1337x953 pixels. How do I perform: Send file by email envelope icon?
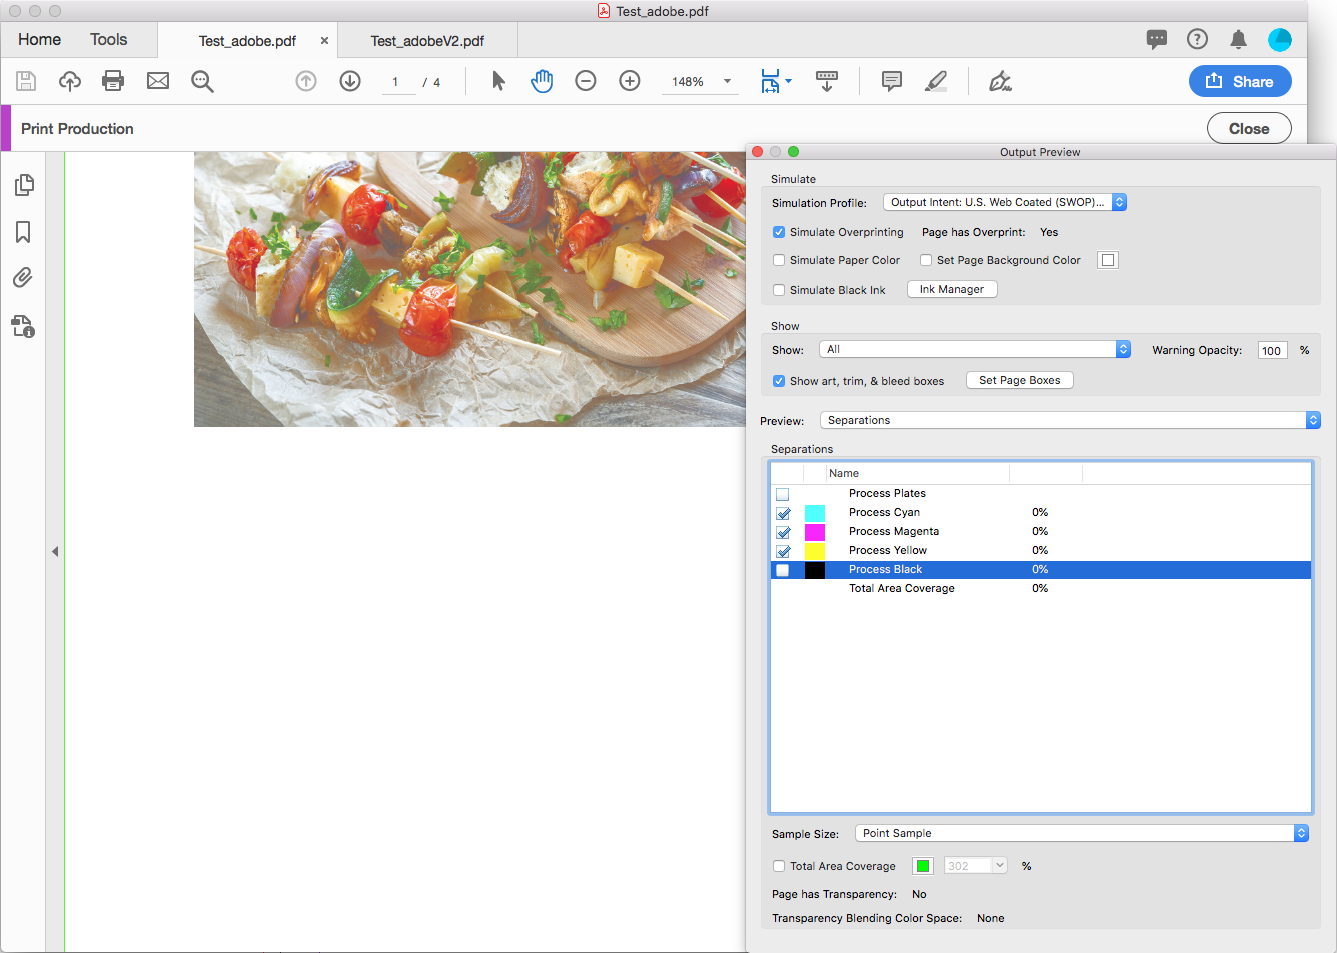pyautogui.click(x=158, y=81)
